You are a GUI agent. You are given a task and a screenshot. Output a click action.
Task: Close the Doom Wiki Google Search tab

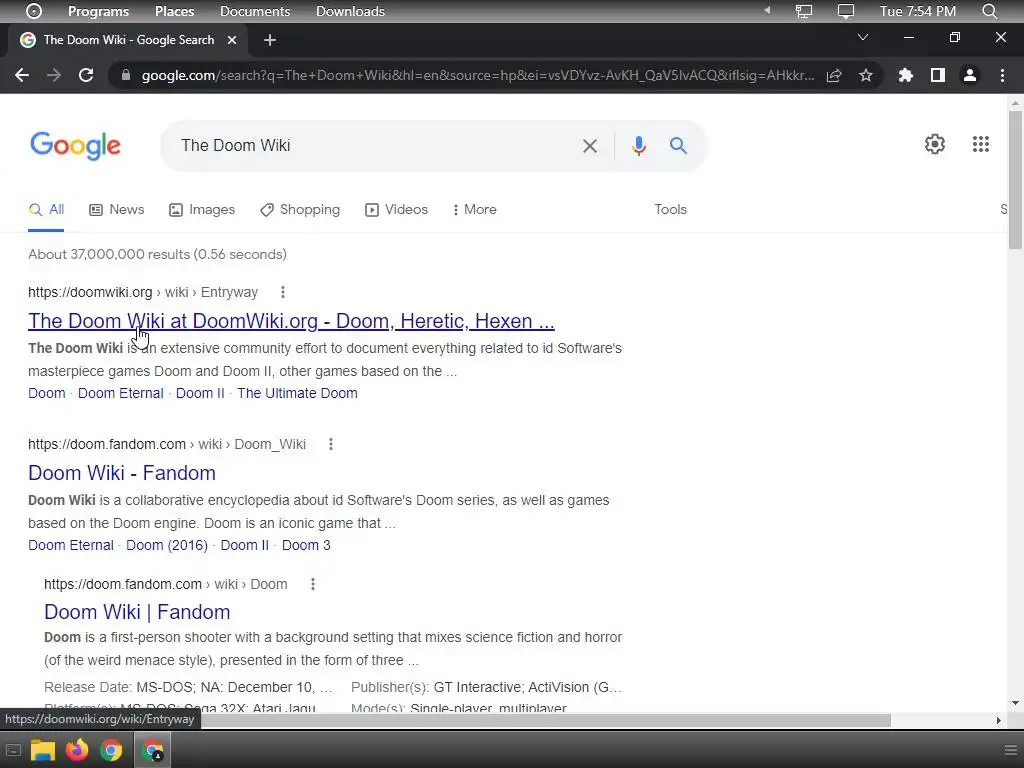pos(232,40)
